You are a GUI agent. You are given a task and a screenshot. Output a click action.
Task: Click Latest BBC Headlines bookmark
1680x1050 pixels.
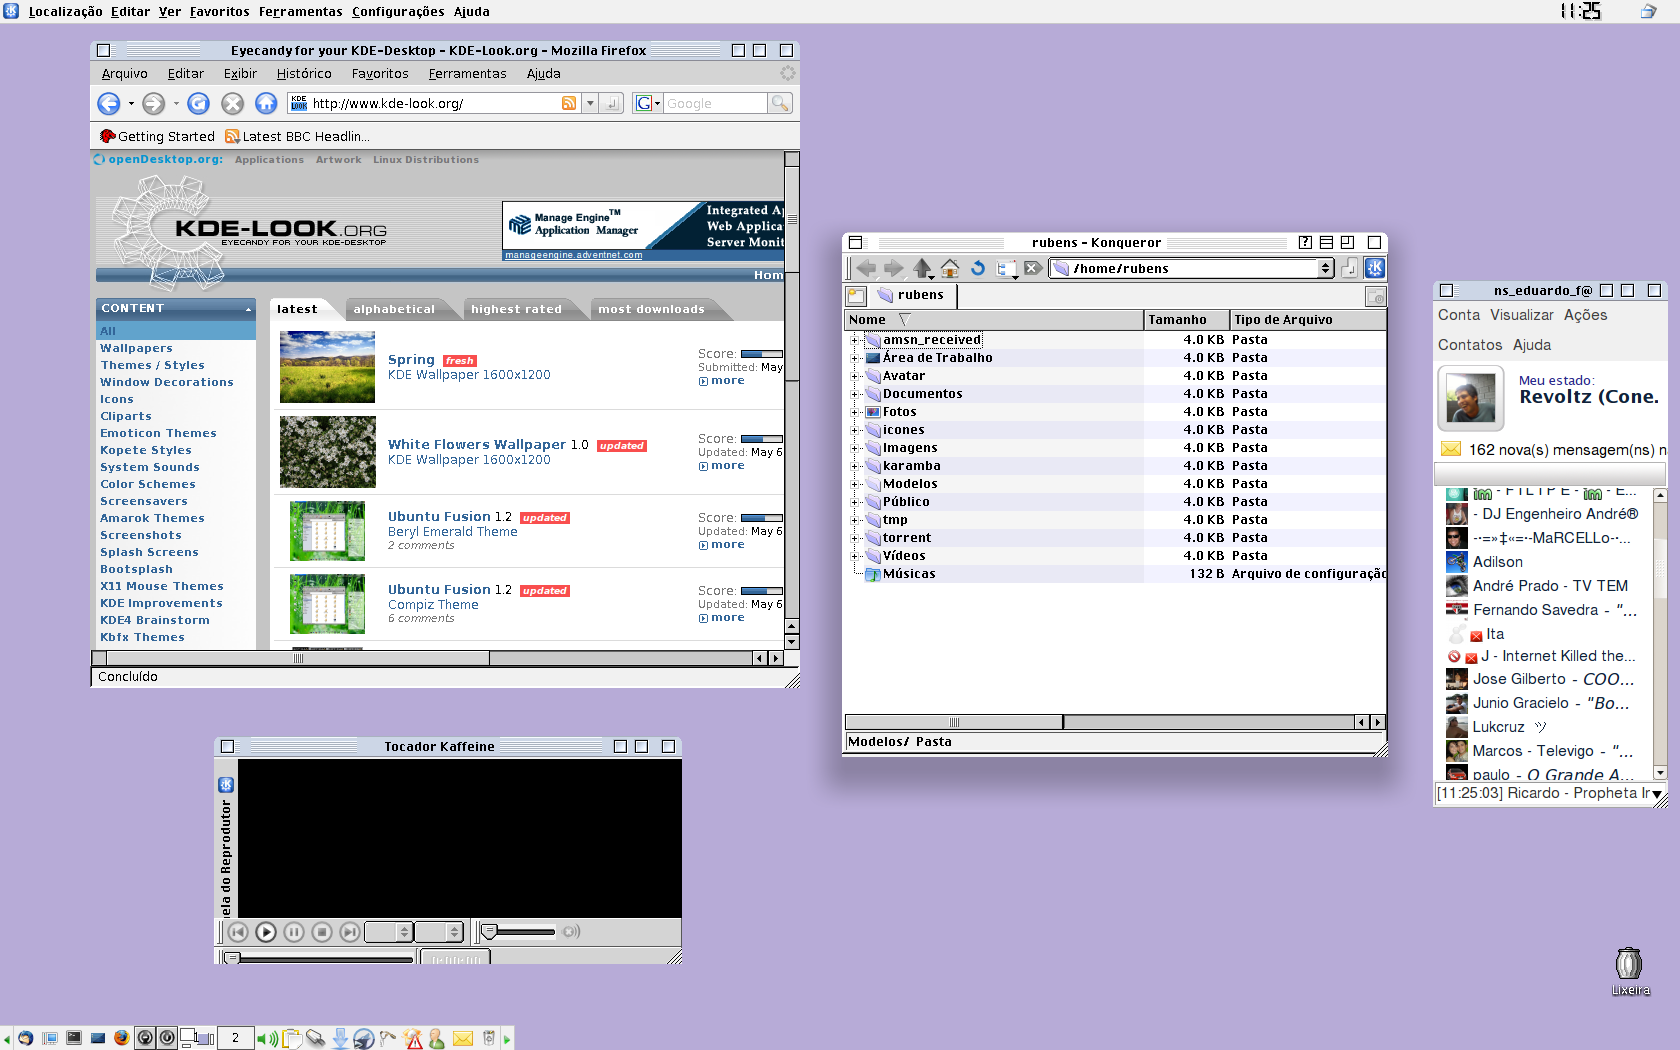[297, 136]
